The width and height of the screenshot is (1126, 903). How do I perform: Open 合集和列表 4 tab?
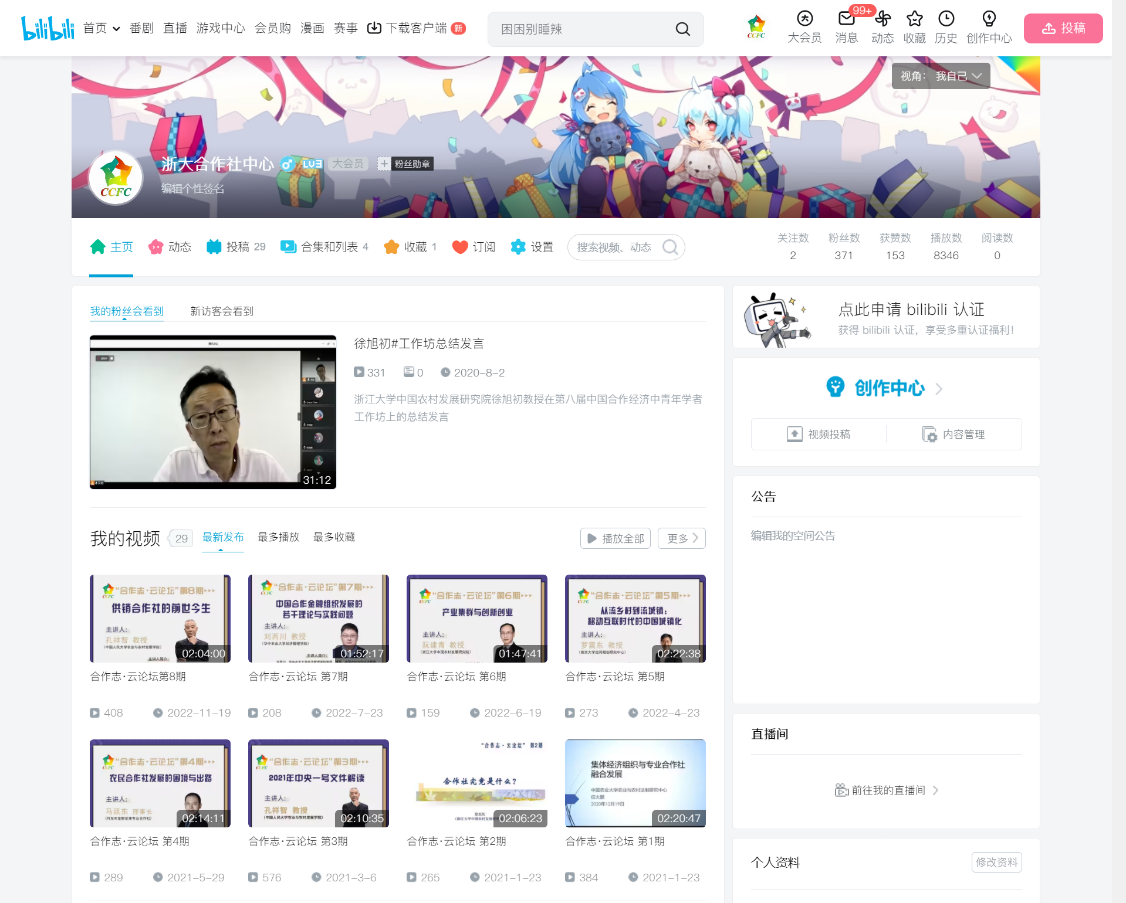(324, 247)
